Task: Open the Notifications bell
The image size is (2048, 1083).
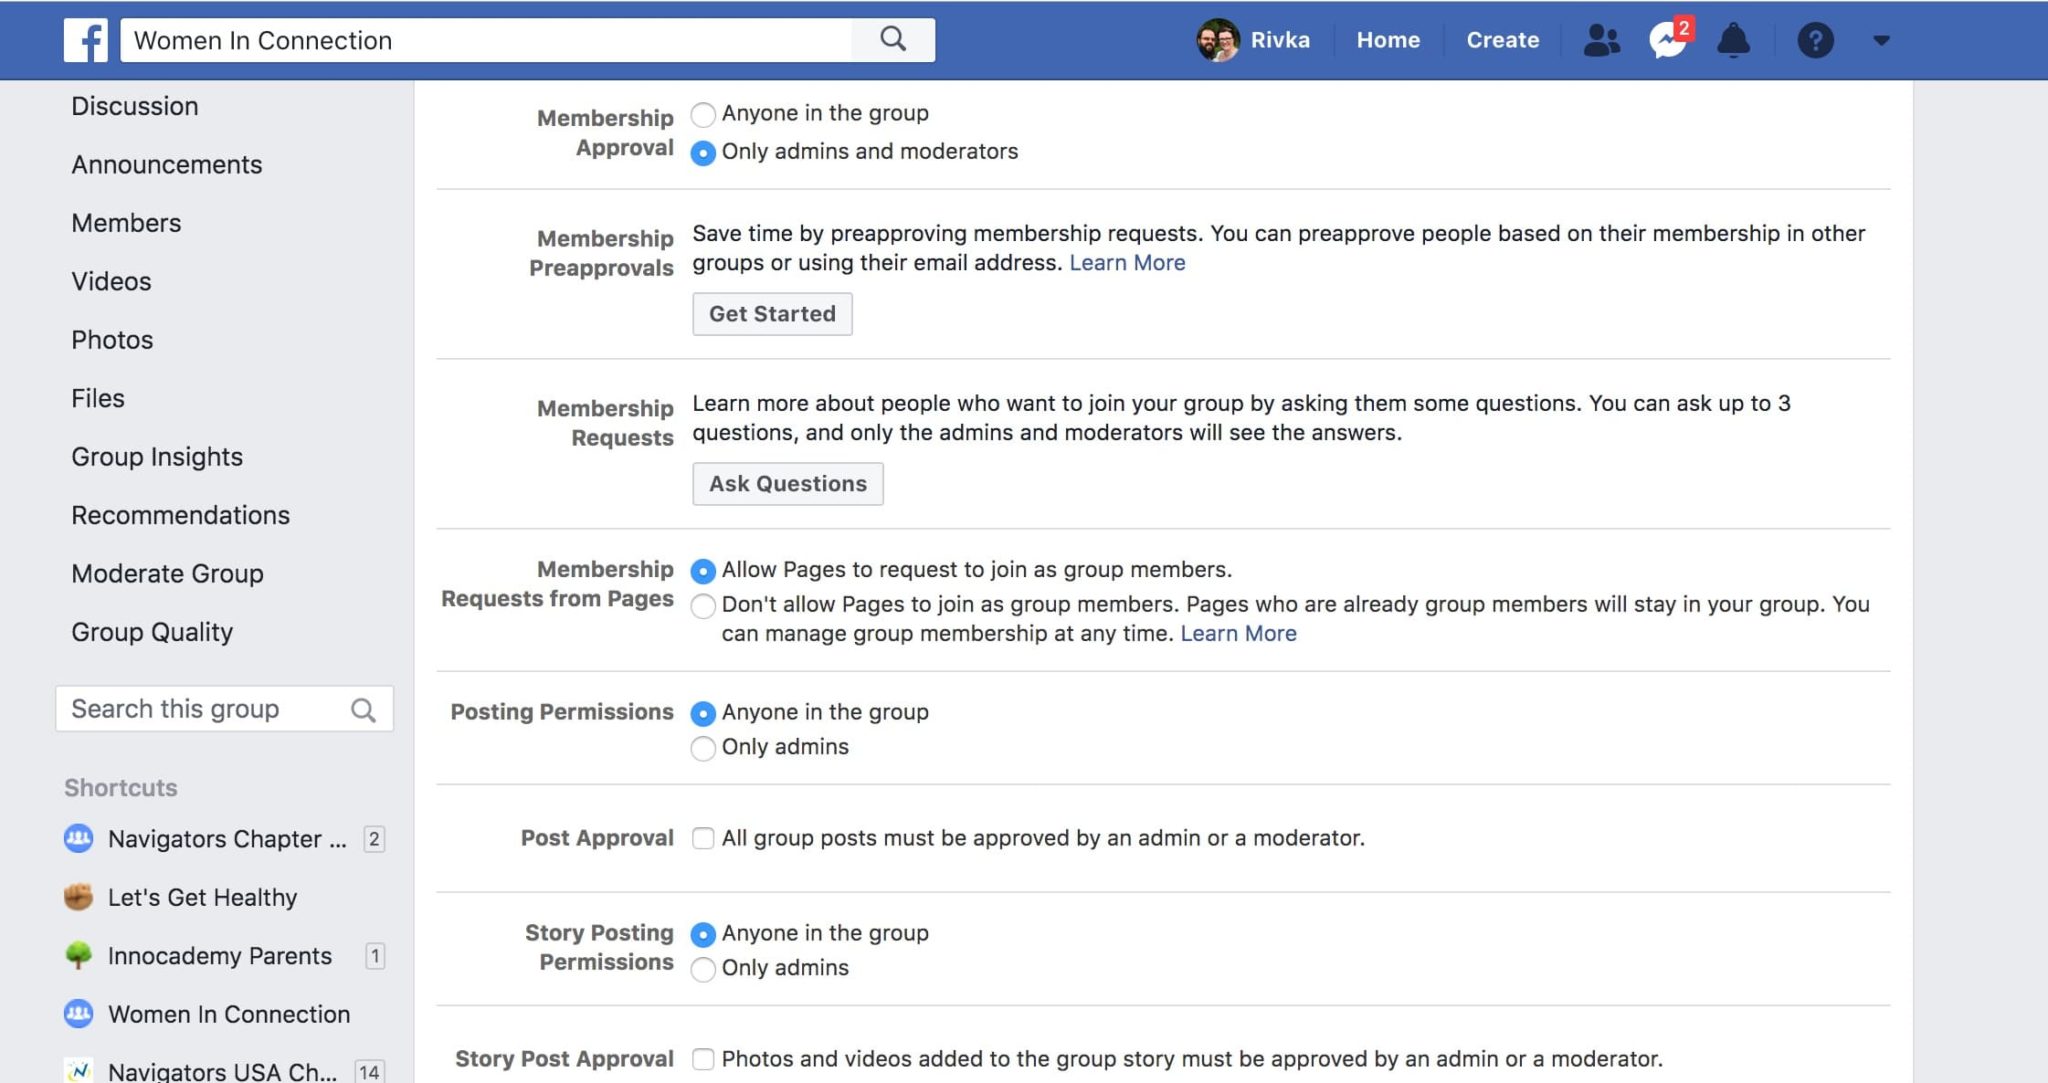Action: pyautogui.click(x=1733, y=40)
